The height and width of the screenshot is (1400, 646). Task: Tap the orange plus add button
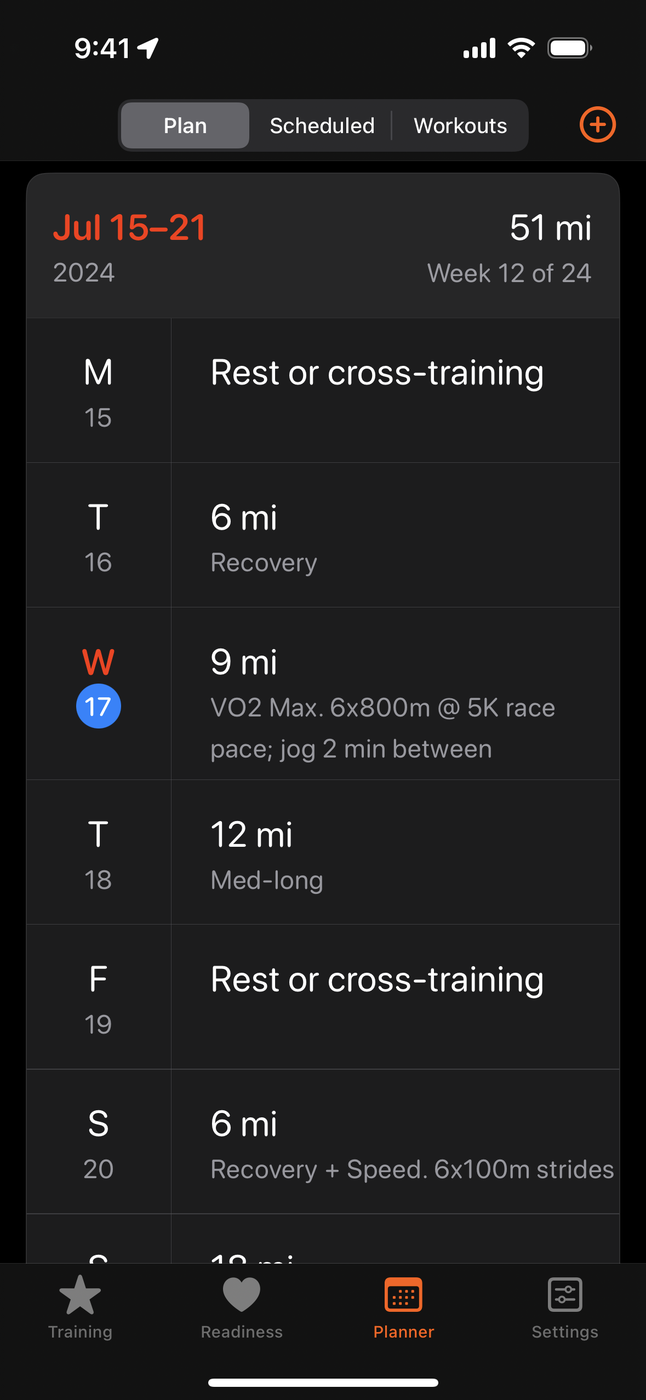[597, 125]
